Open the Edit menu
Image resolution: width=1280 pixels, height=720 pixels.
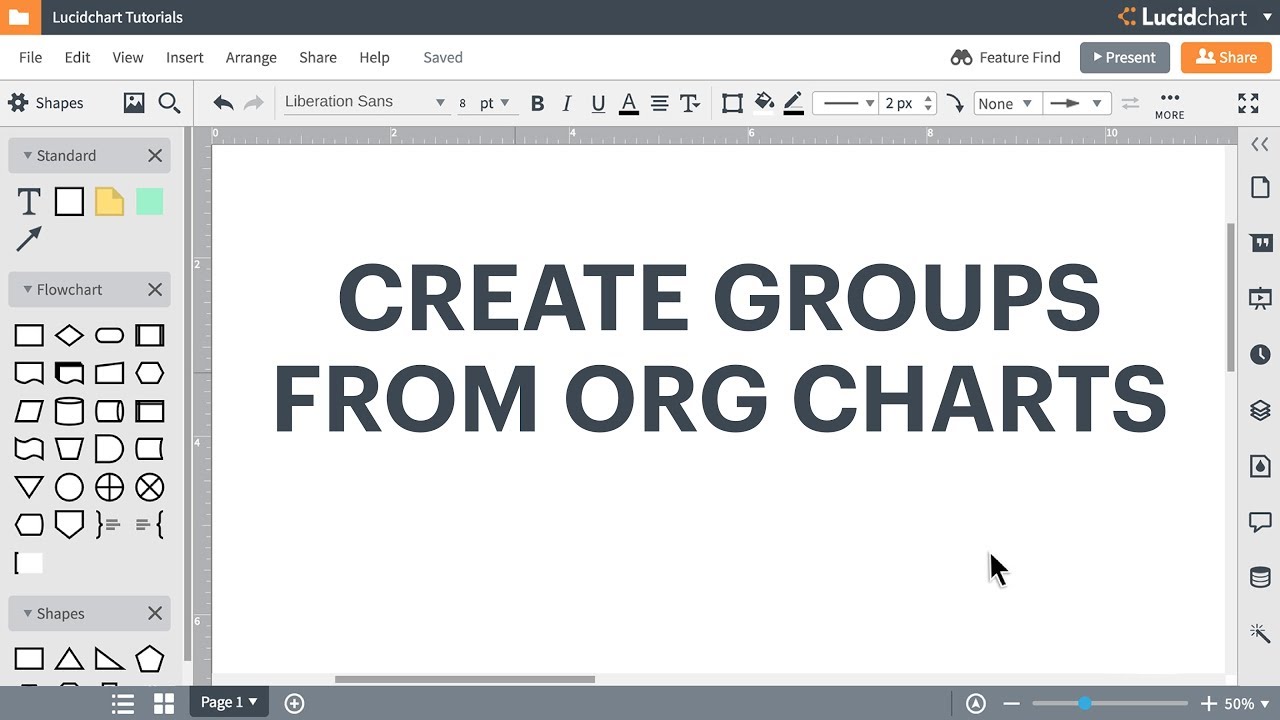(x=77, y=57)
